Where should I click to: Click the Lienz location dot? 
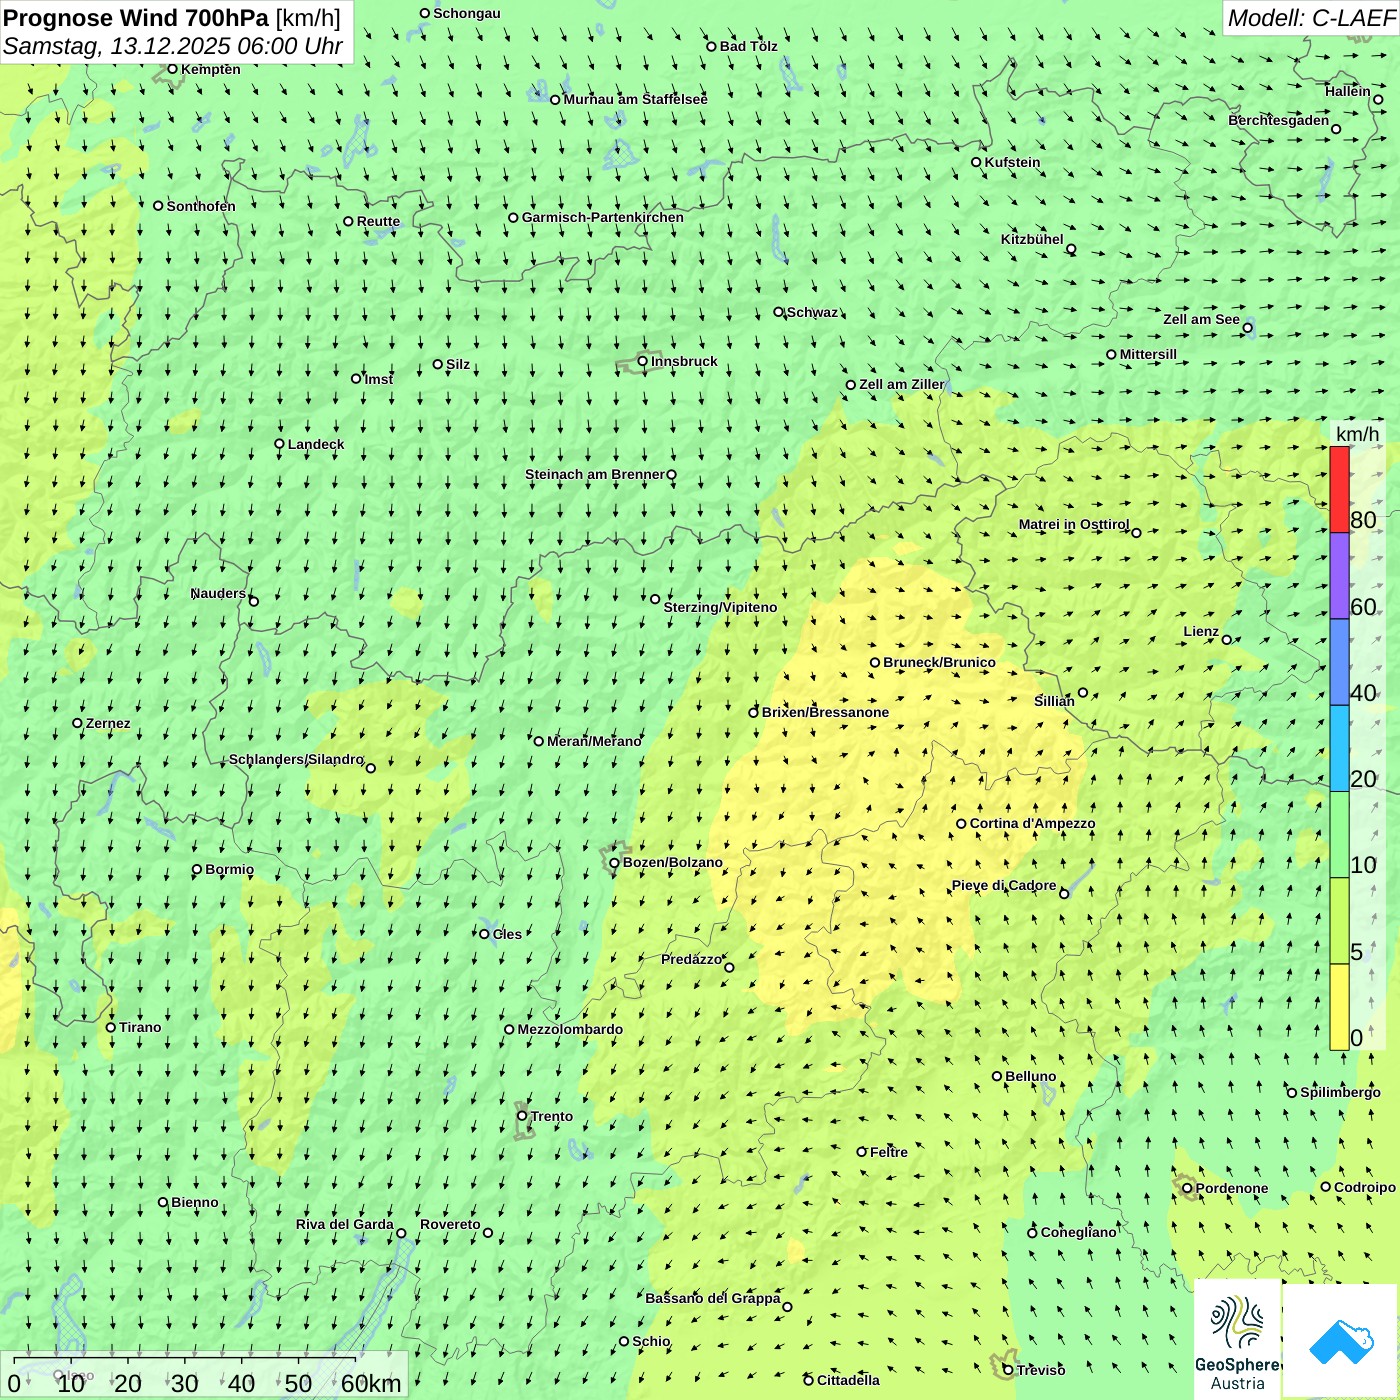coord(1227,640)
